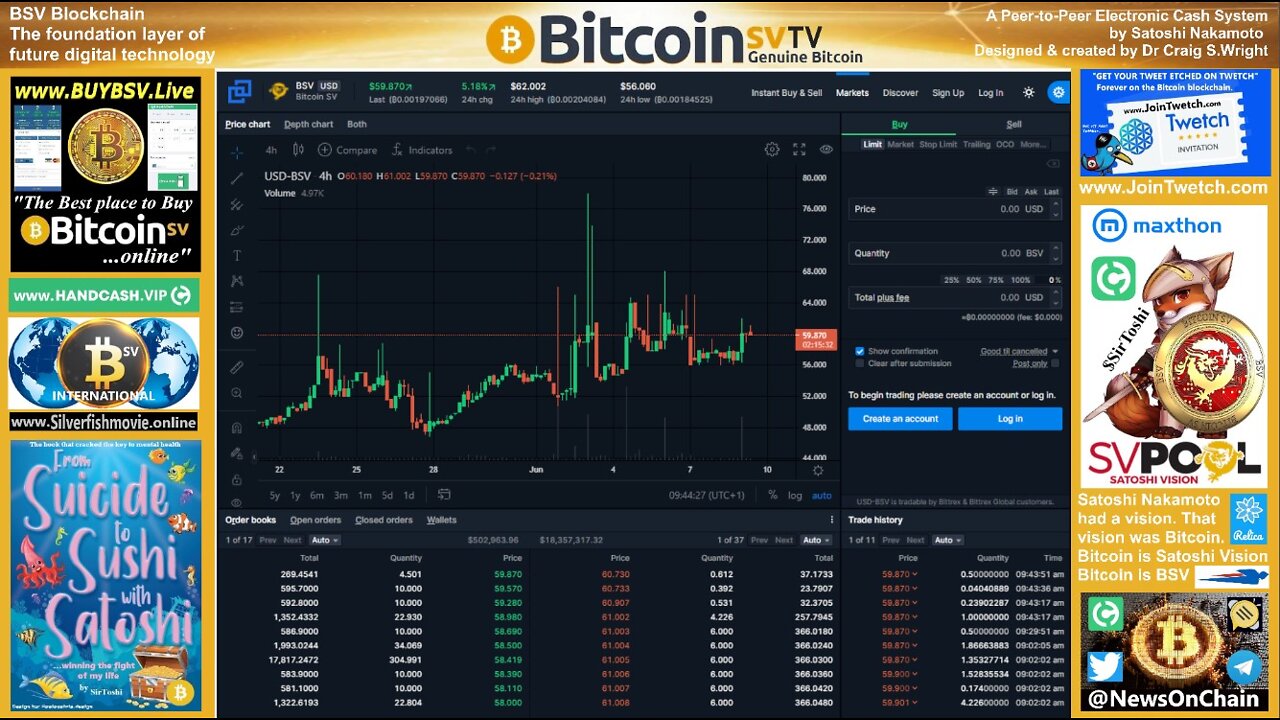Select the trend line drawing tool
The height and width of the screenshot is (720, 1280).
point(237,178)
